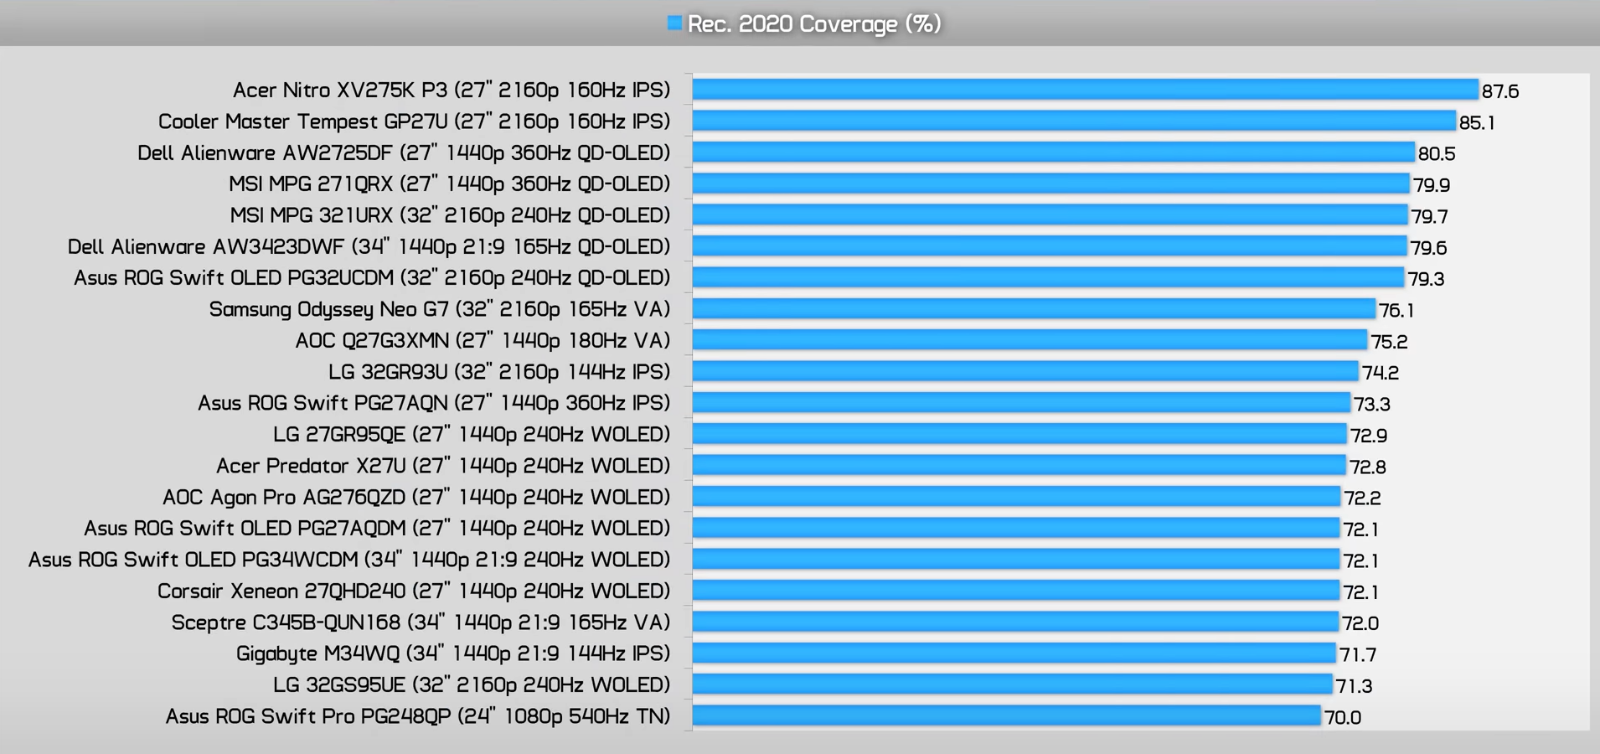Click the MSI MPG 321URX bar
The image size is (1600, 754).
(1050, 215)
